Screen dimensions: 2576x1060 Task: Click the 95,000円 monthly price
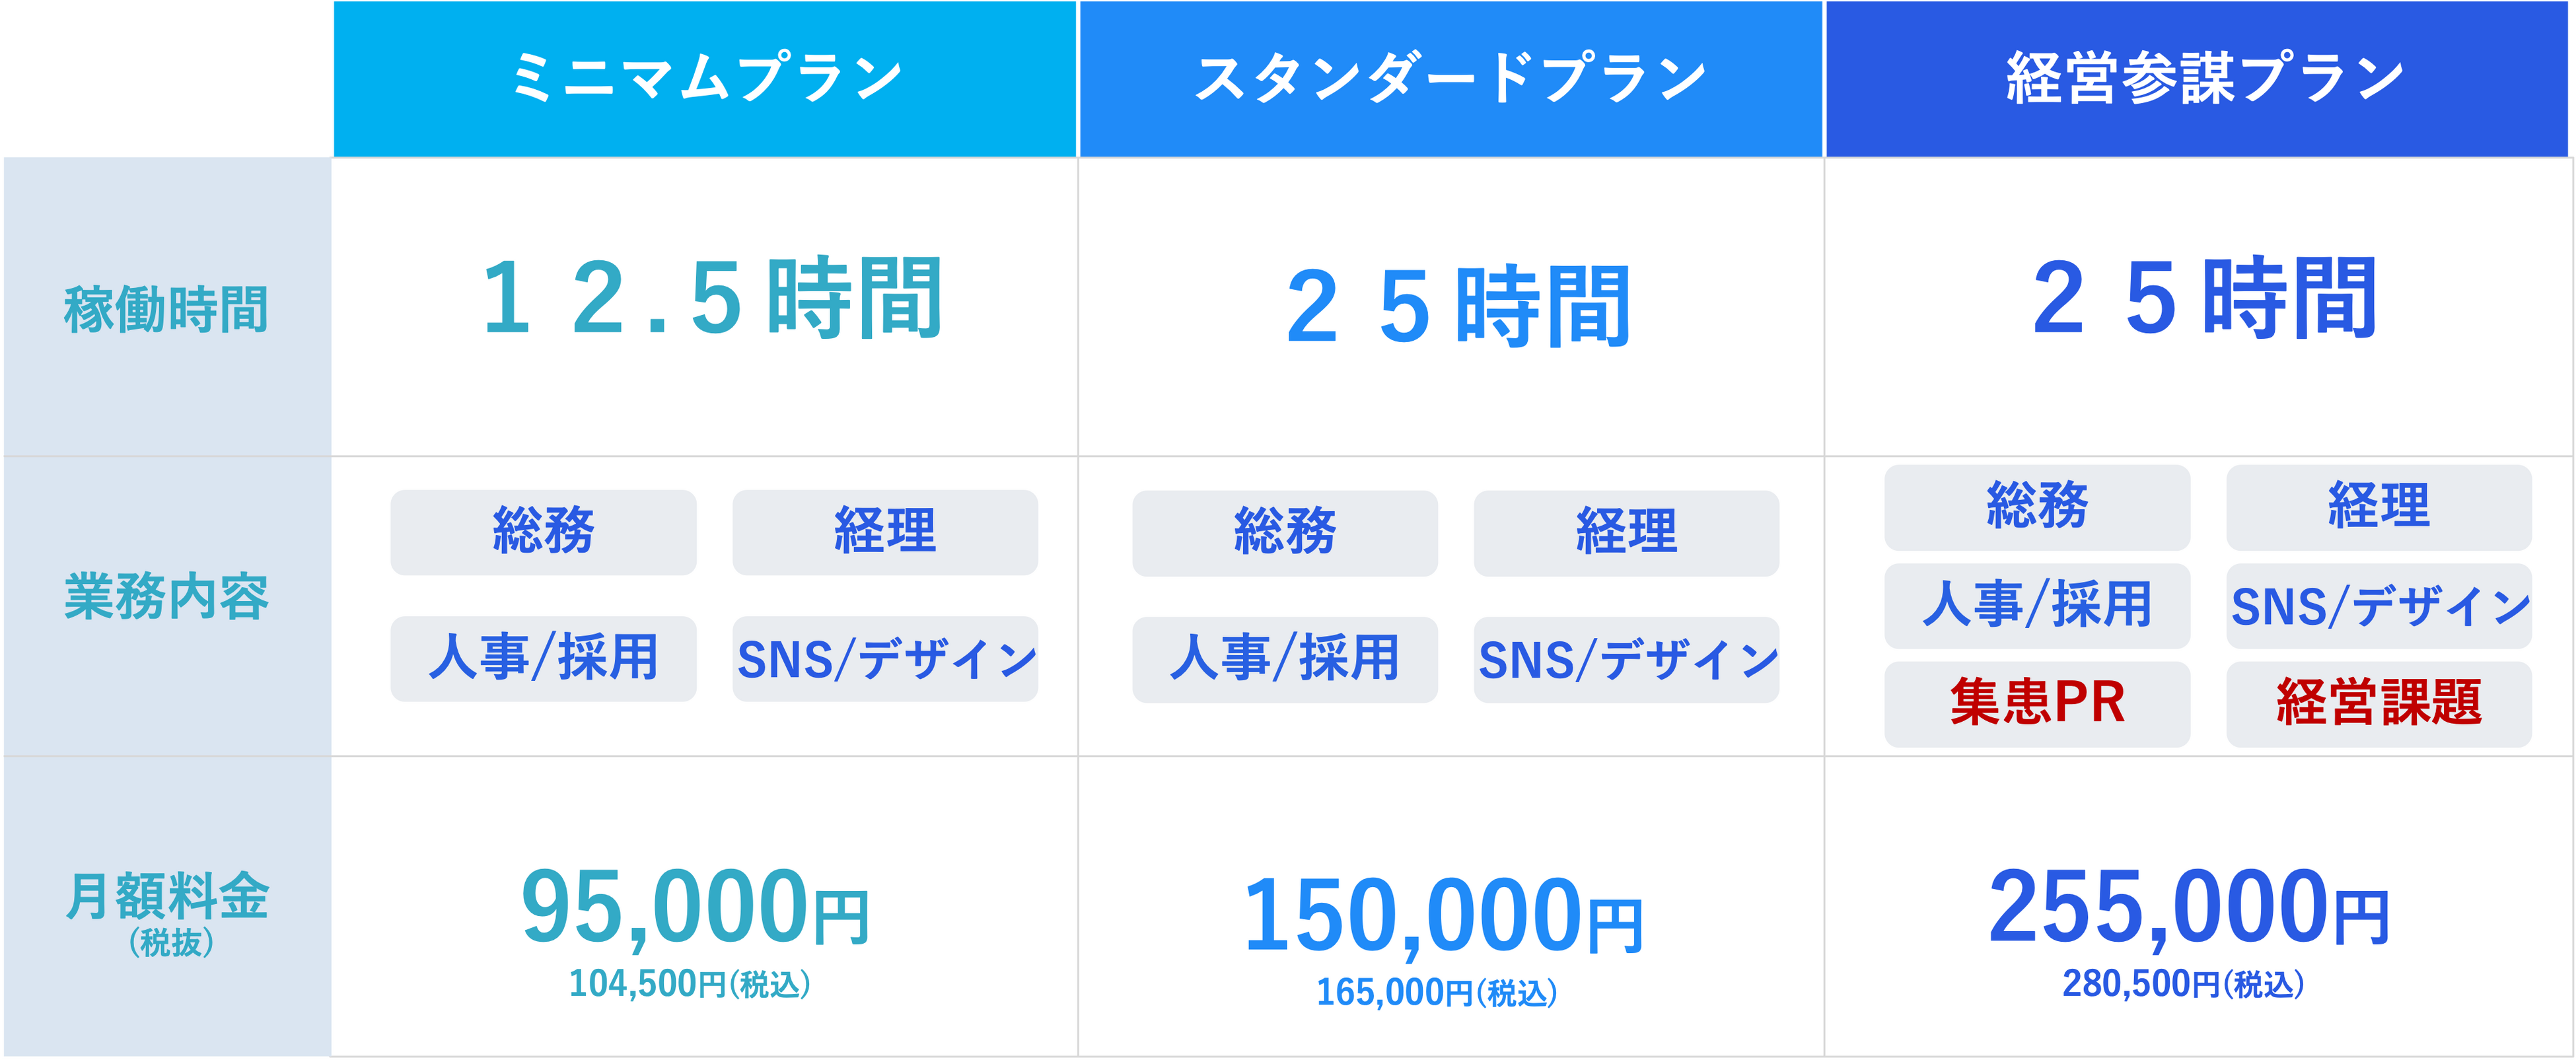click(695, 907)
